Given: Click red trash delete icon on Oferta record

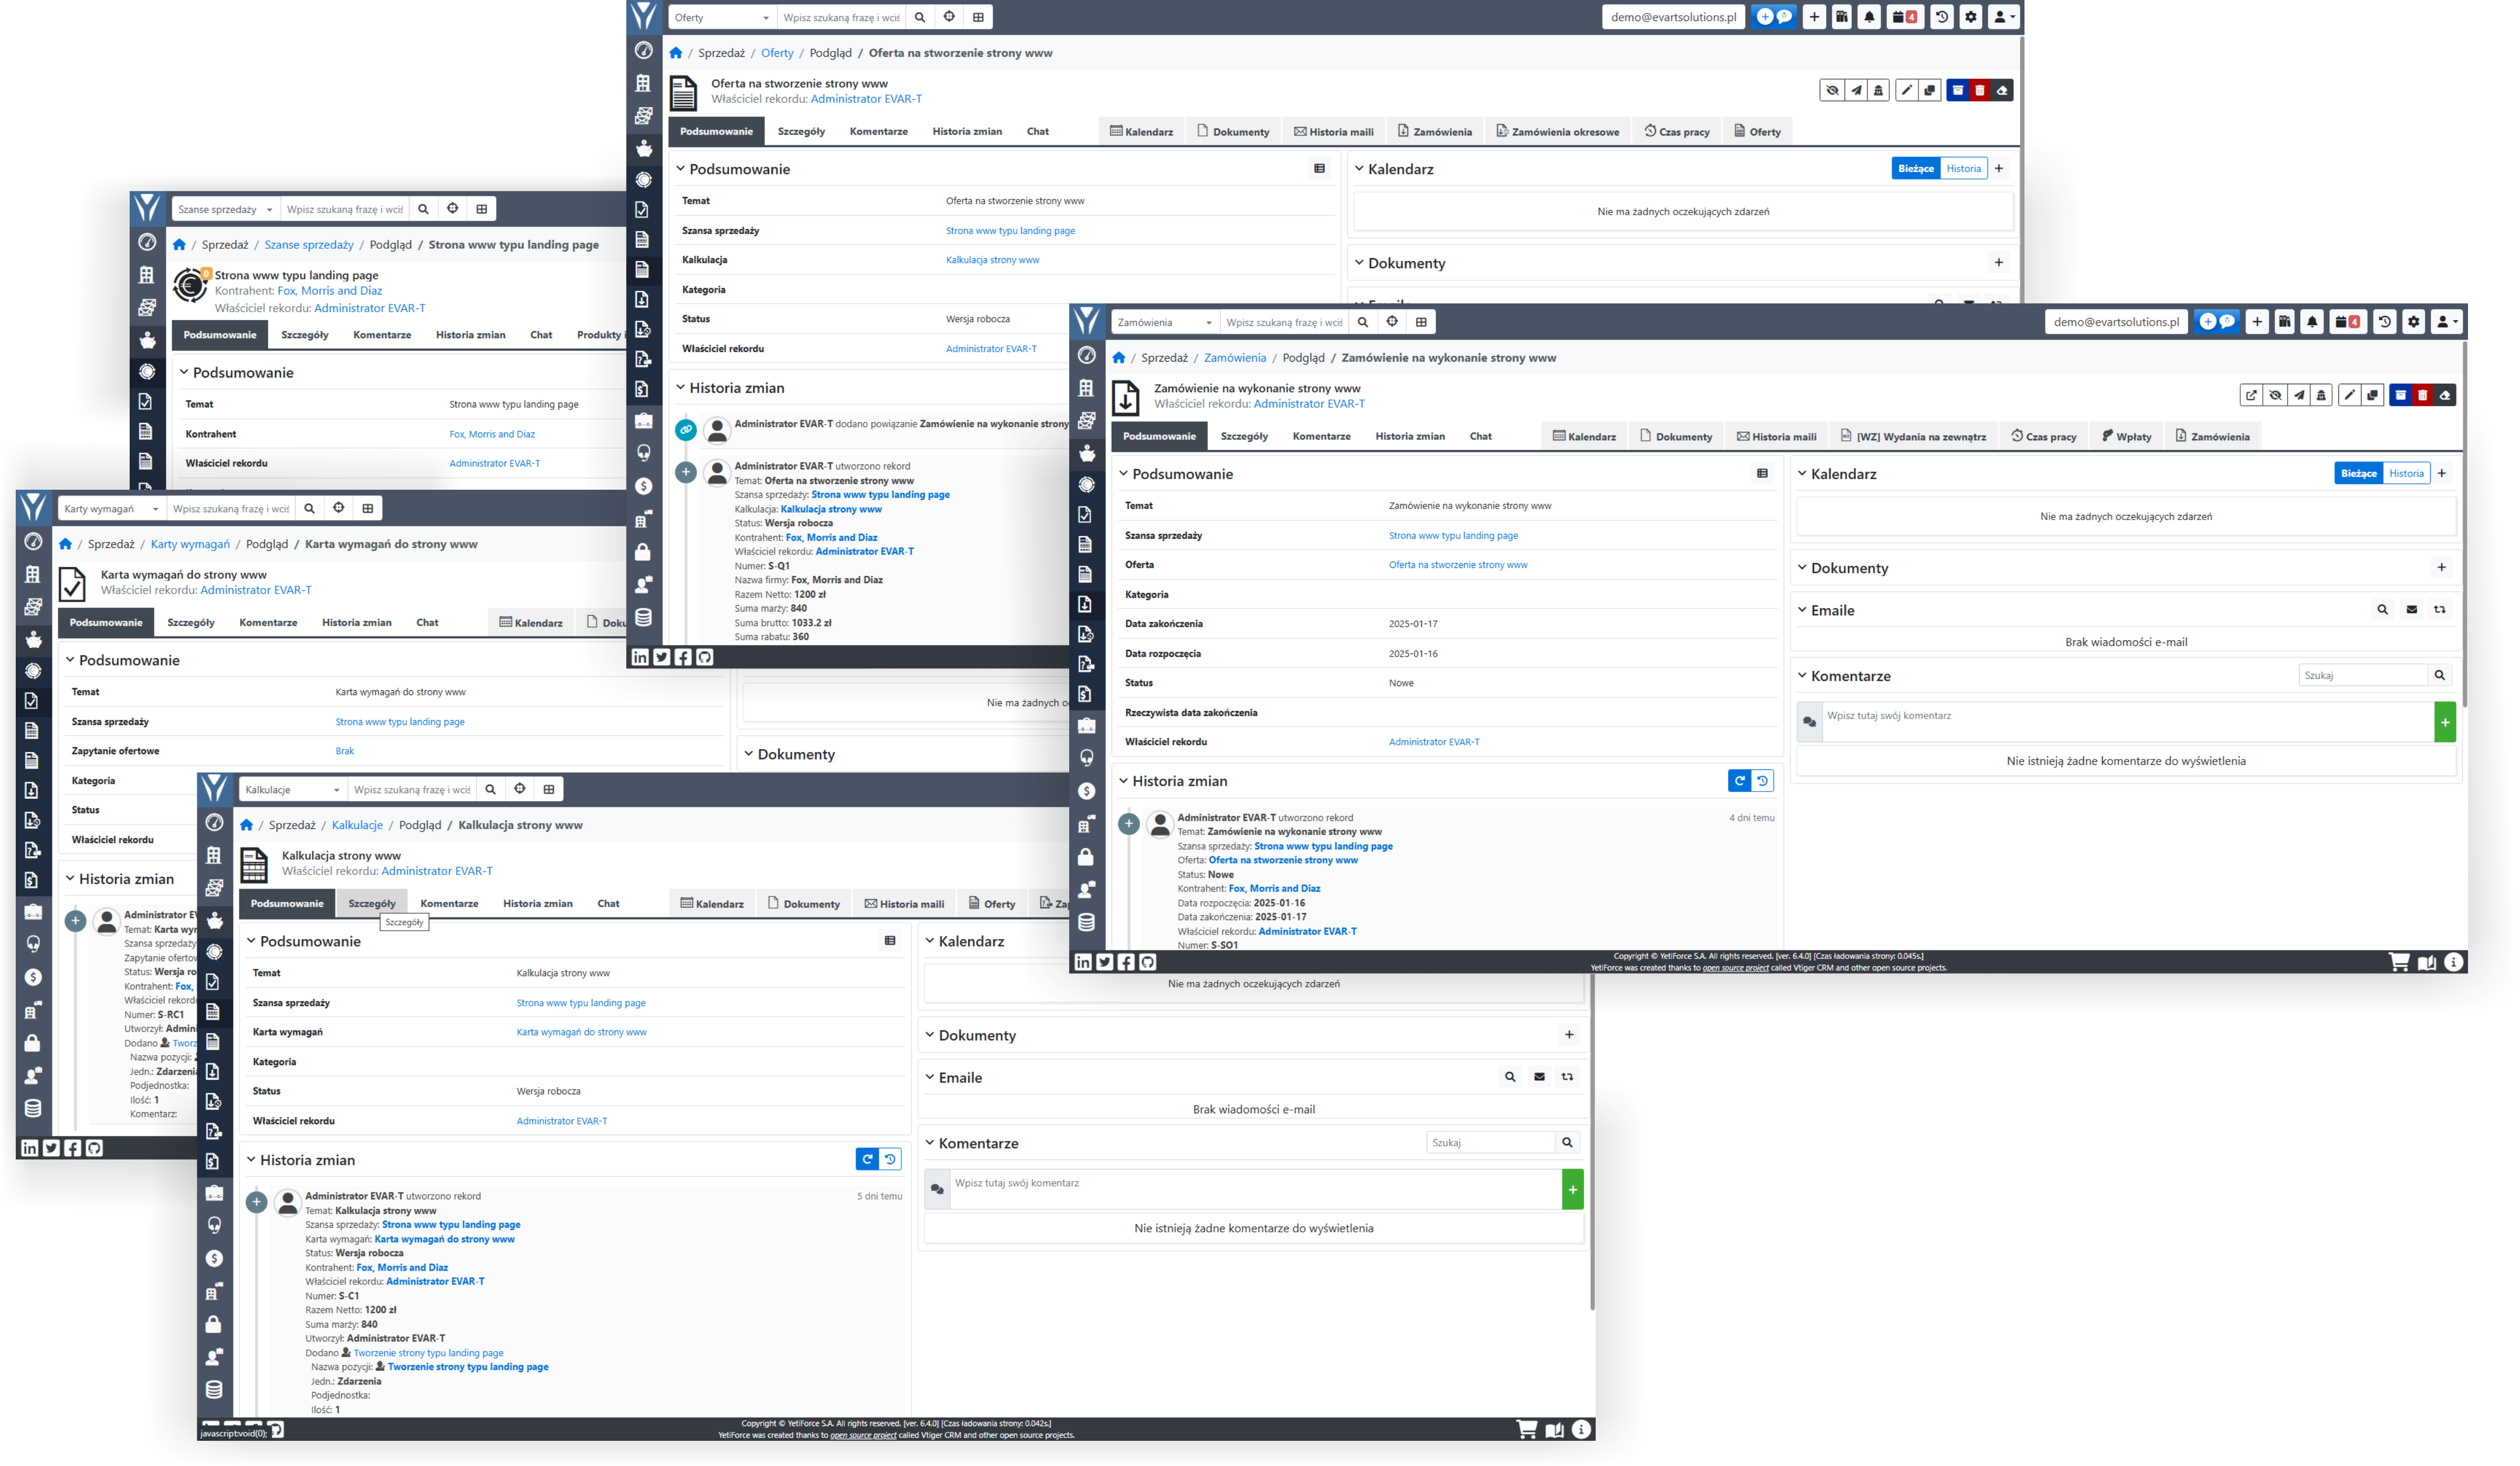Looking at the screenshot, I should [x=1979, y=90].
